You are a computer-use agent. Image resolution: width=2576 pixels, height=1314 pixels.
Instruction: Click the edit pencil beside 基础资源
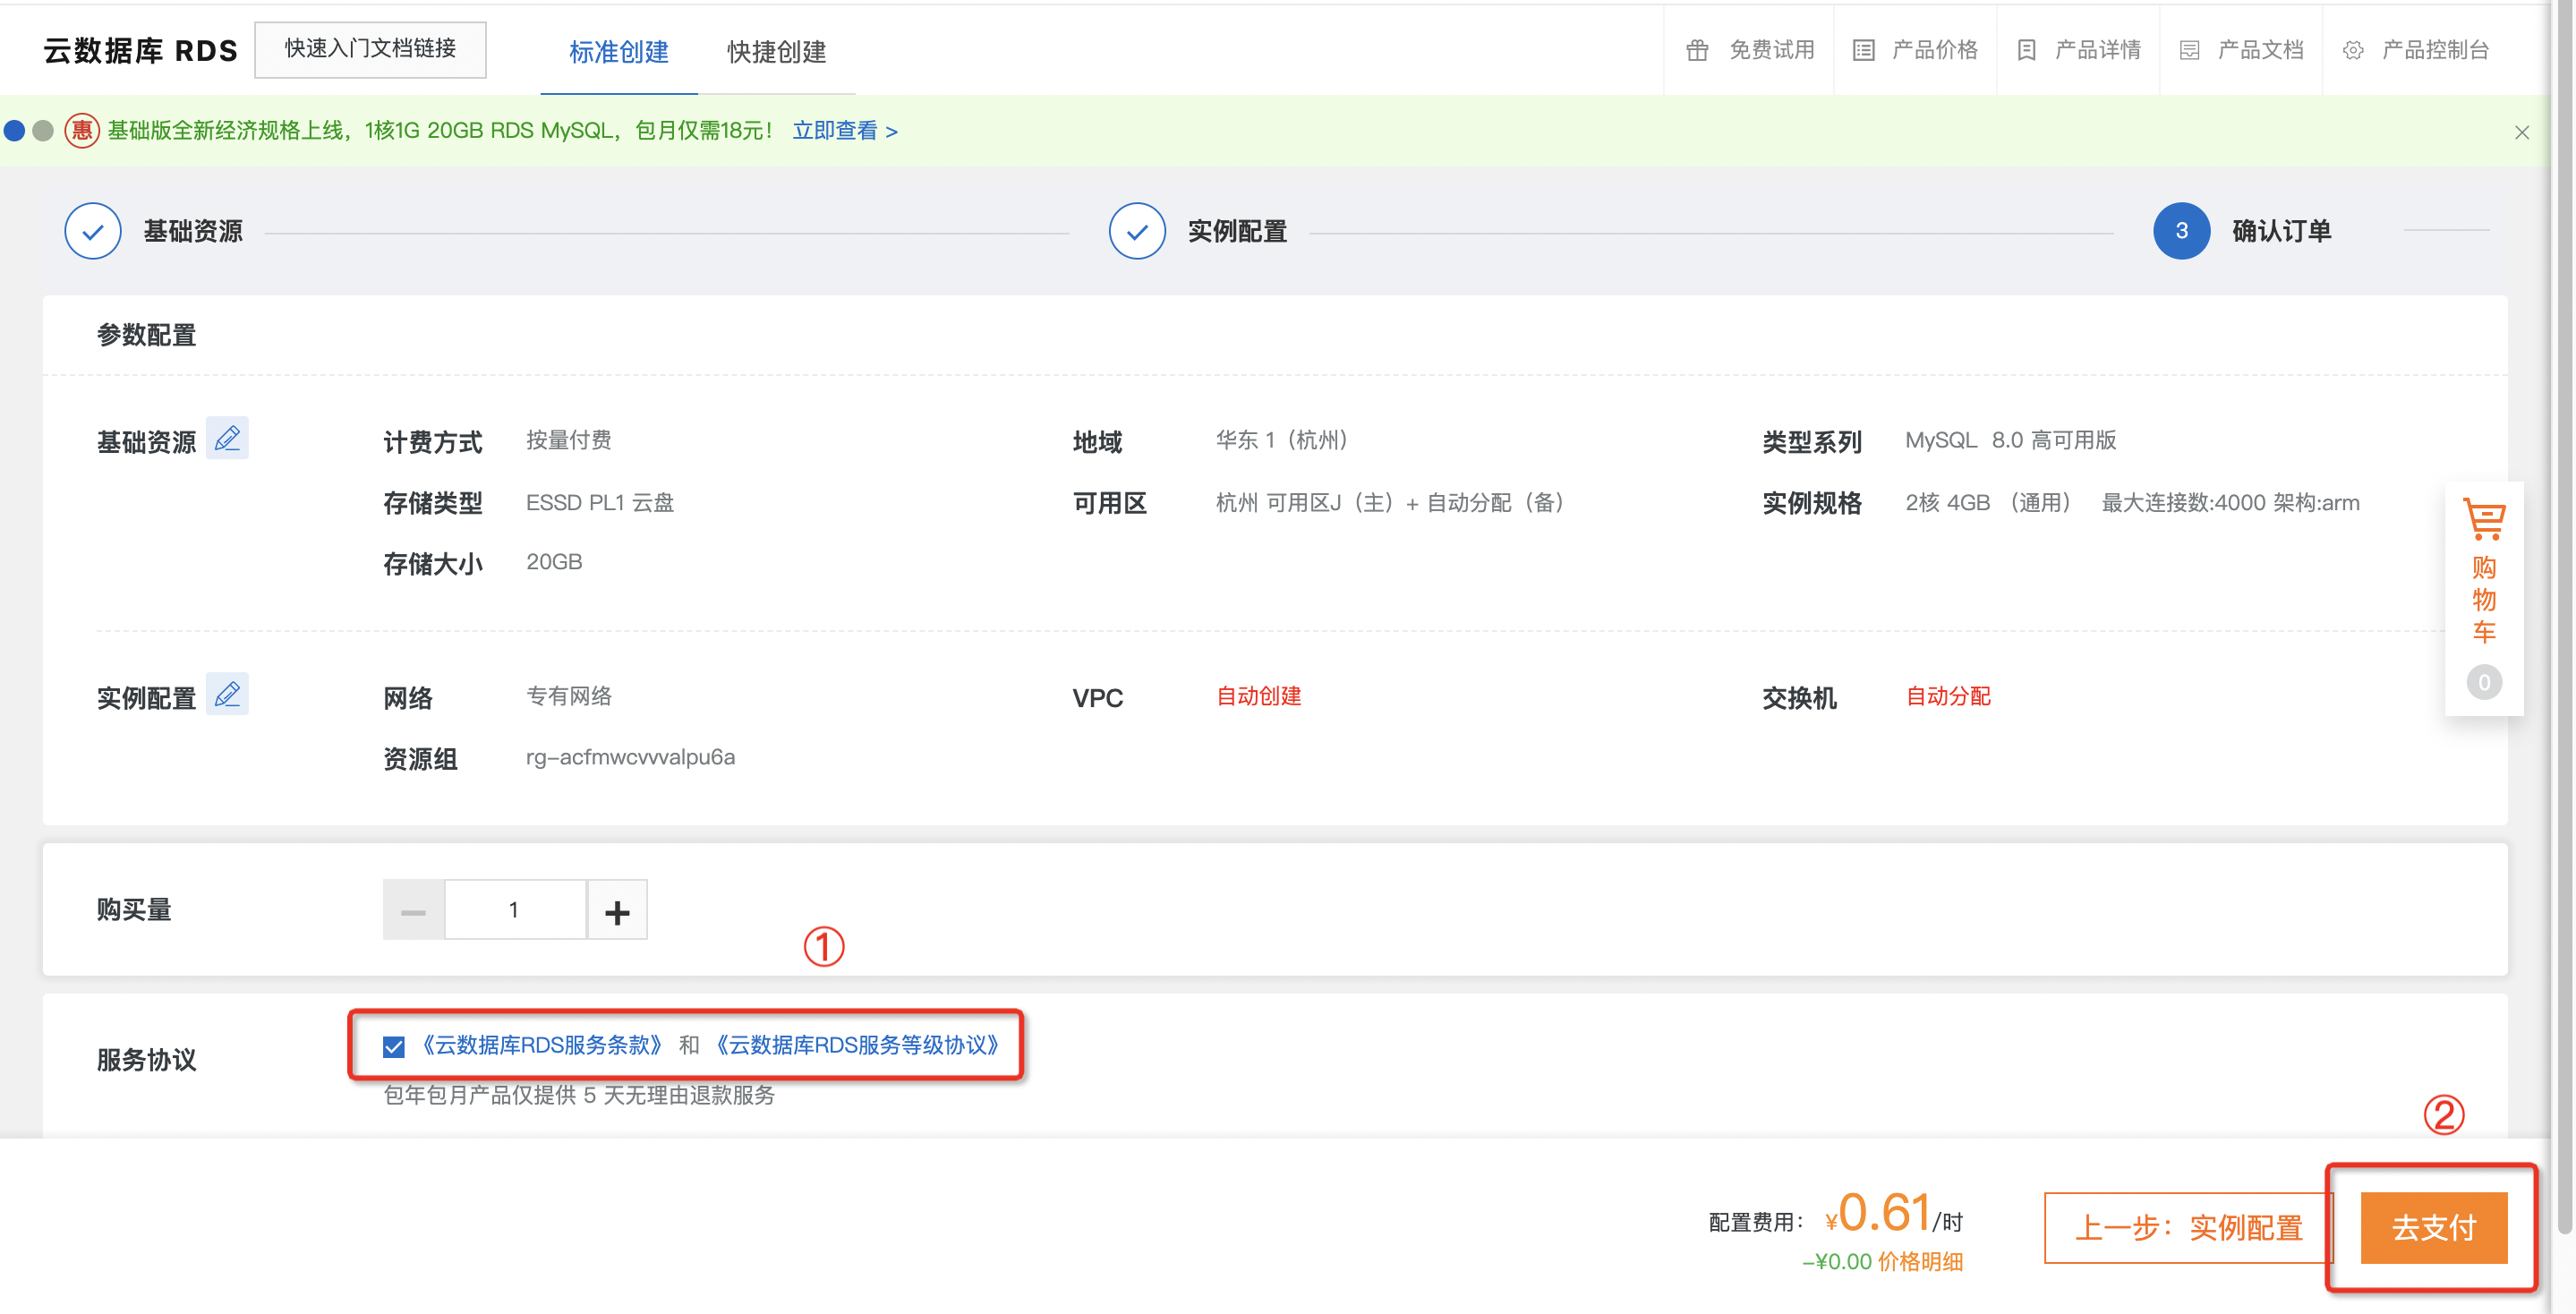pos(227,439)
